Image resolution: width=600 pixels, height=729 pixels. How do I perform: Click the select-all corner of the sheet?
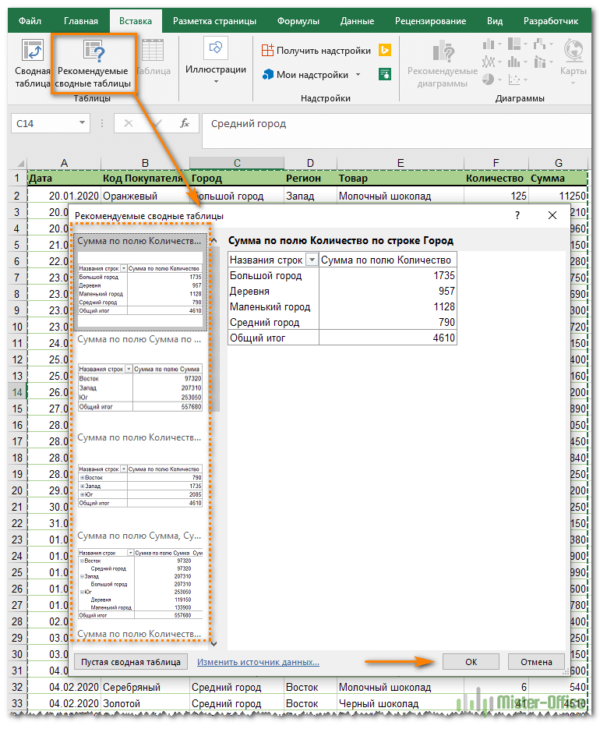click(x=20, y=163)
